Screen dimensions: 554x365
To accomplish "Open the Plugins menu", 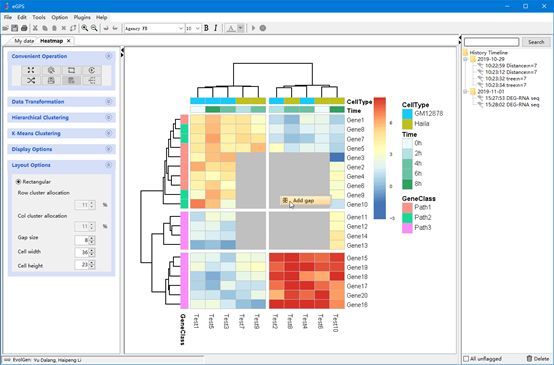I will 82,17.
